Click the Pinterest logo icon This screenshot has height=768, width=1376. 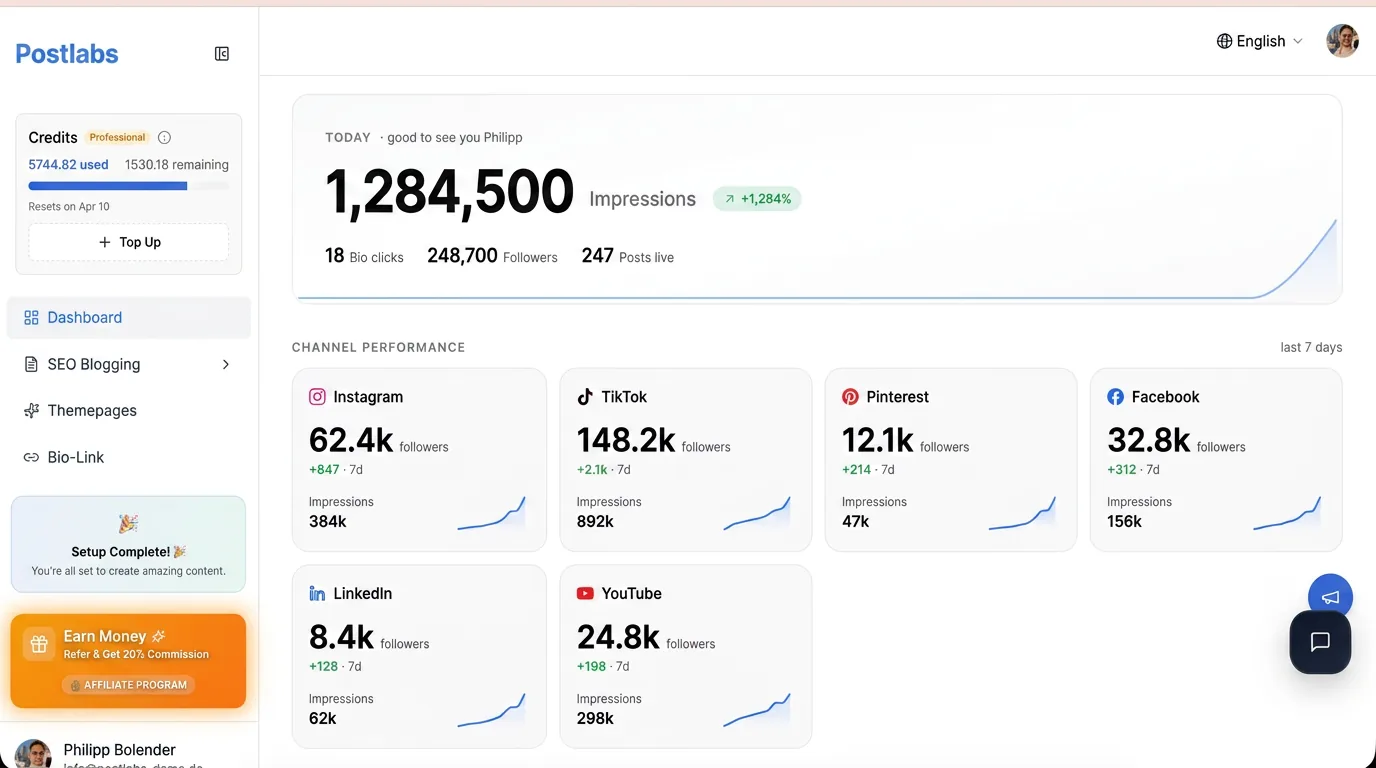pos(850,397)
